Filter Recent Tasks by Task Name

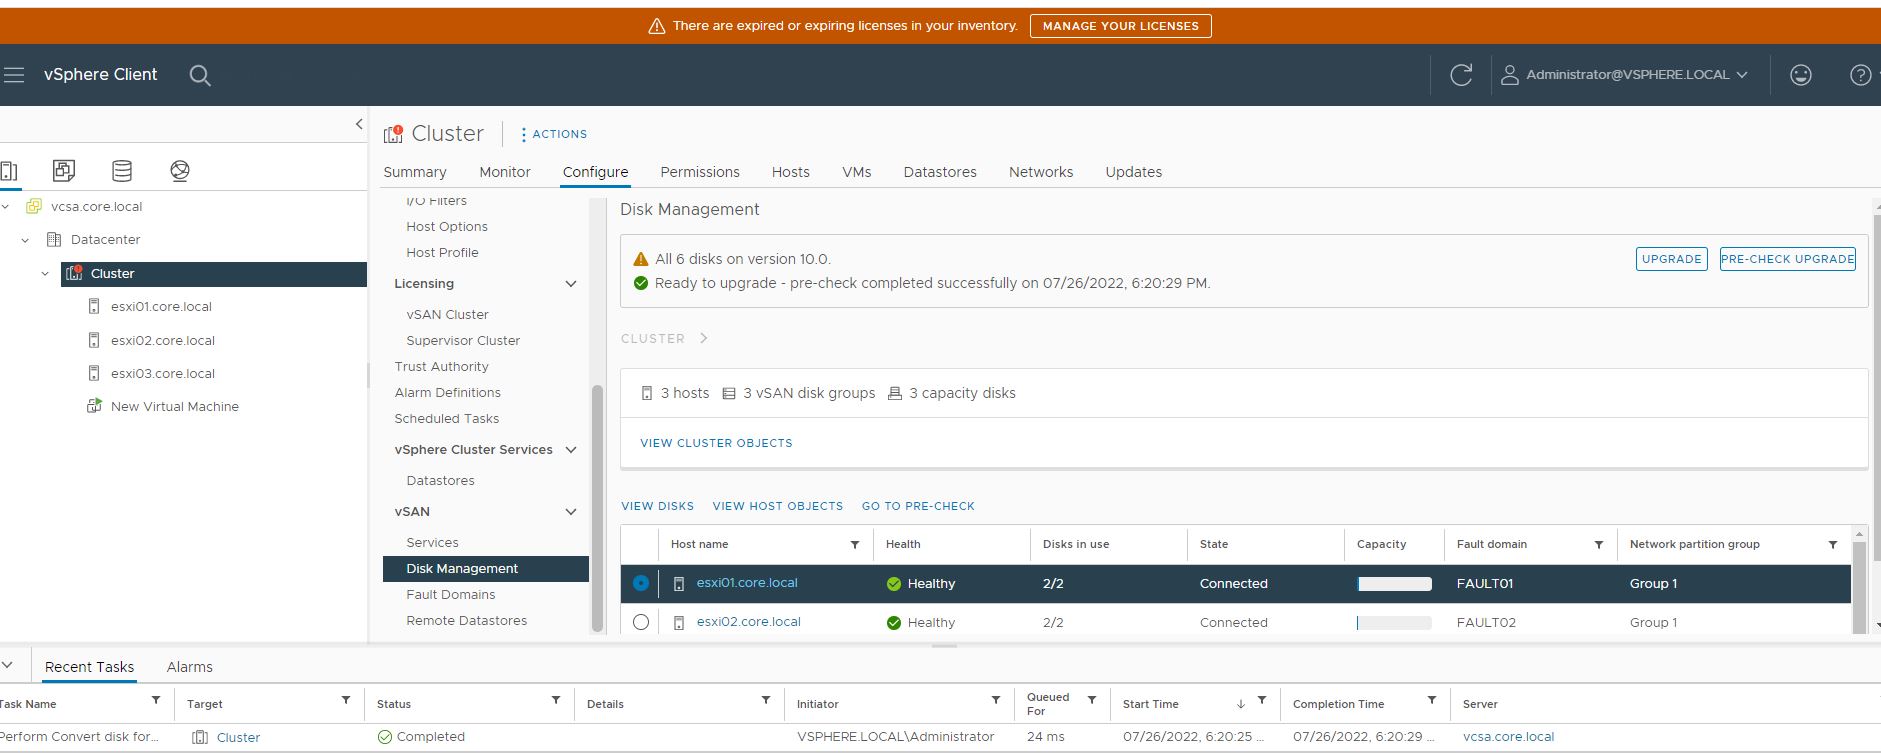pos(156,700)
